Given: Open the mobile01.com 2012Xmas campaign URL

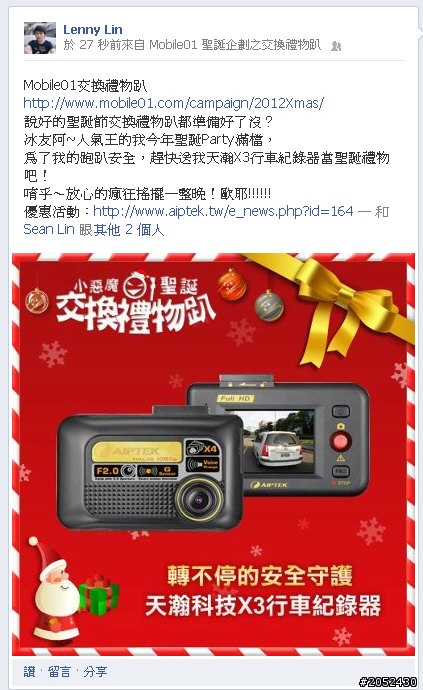Looking at the screenshot, I should pyautogui.click(x=173, y=103).
